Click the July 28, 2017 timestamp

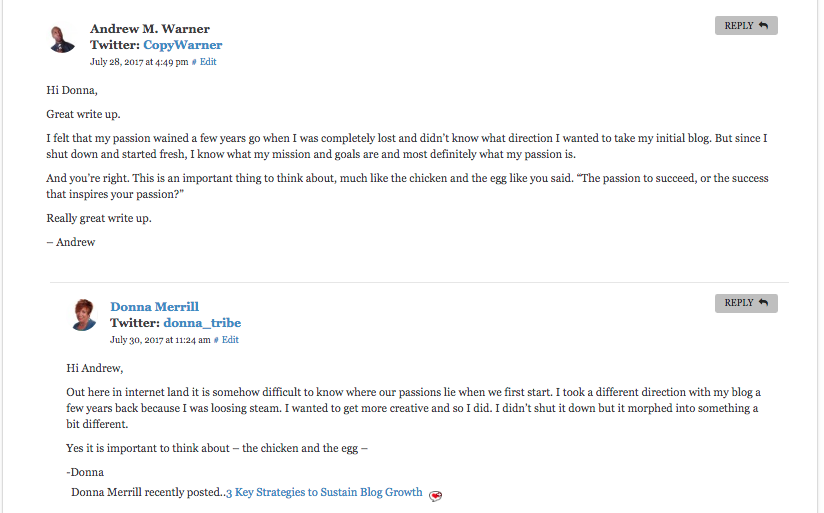point(139,62)
